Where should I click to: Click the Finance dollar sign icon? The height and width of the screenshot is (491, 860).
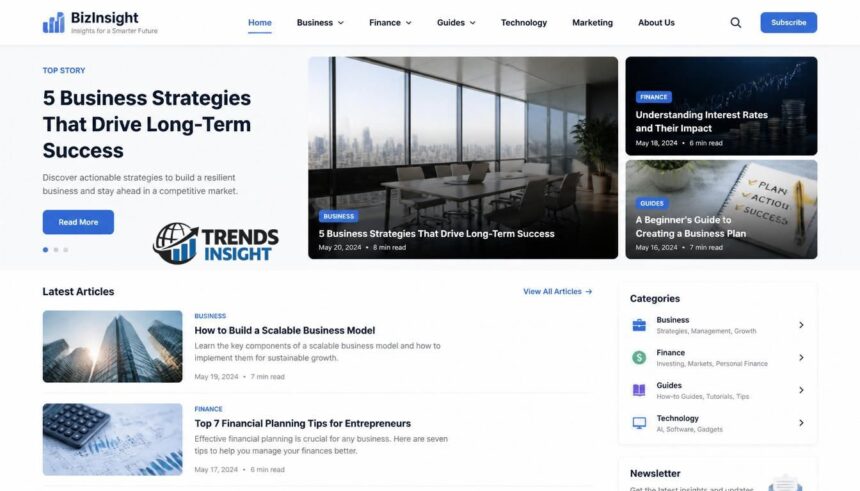(639, 358)
